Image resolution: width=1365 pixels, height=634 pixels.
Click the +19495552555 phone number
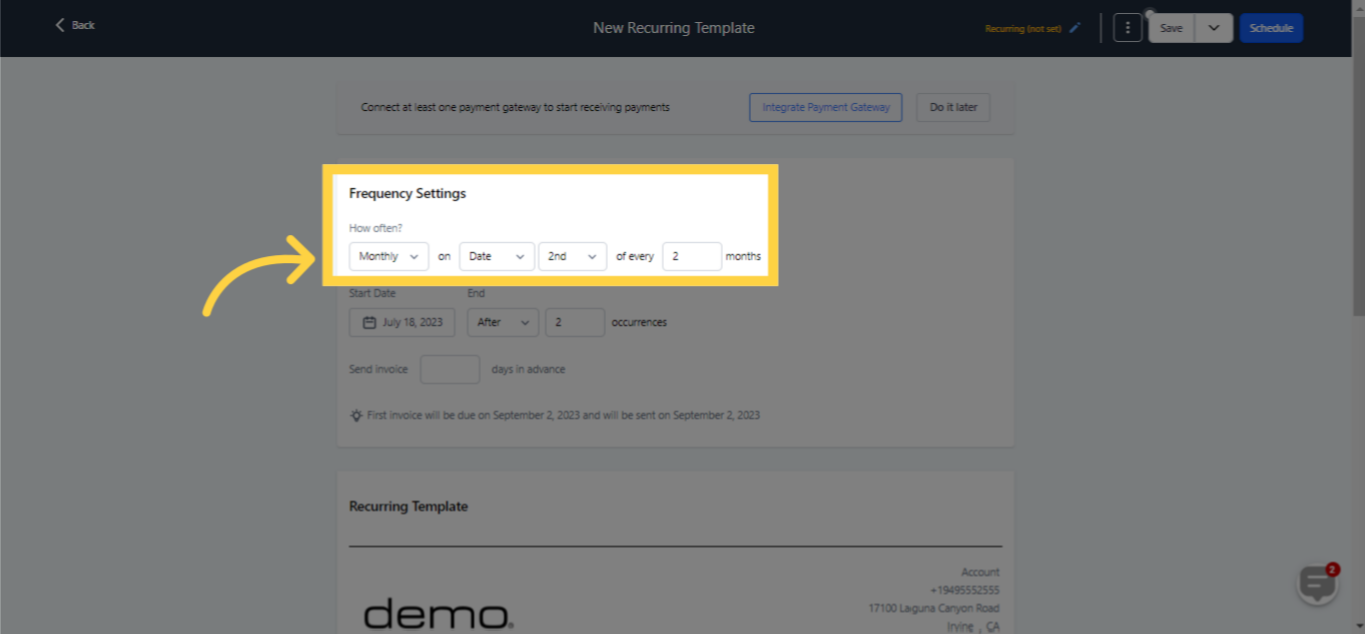click(x=964, y=590)
